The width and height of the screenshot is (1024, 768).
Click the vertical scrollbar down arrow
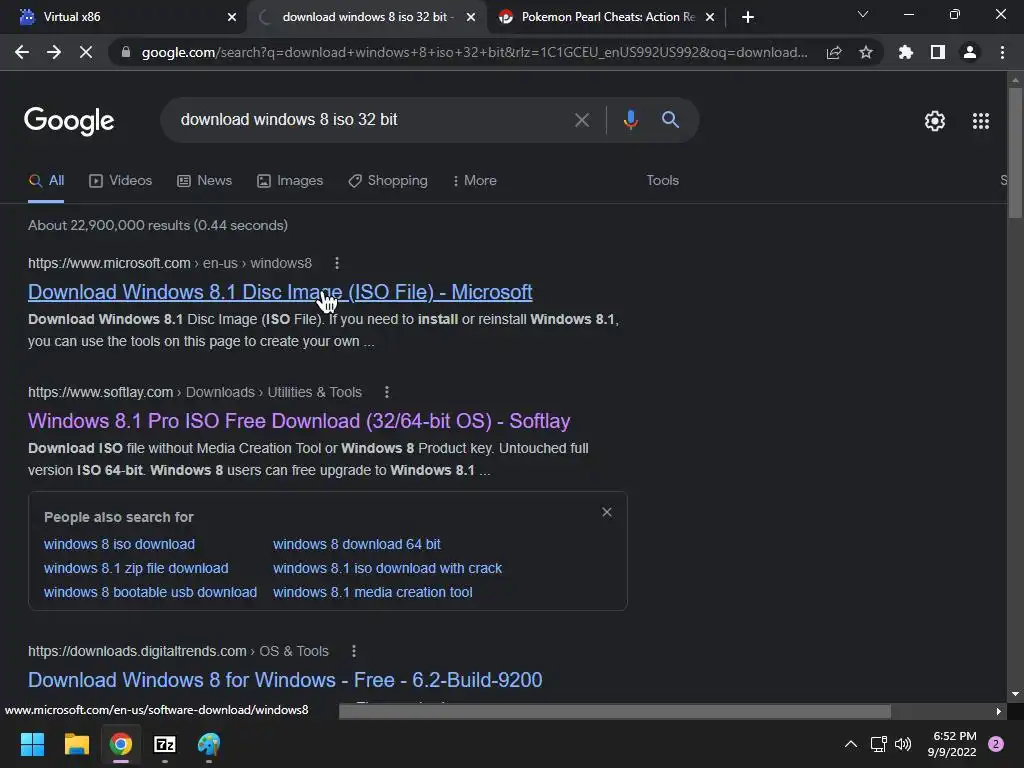[x=1015, y=694]
